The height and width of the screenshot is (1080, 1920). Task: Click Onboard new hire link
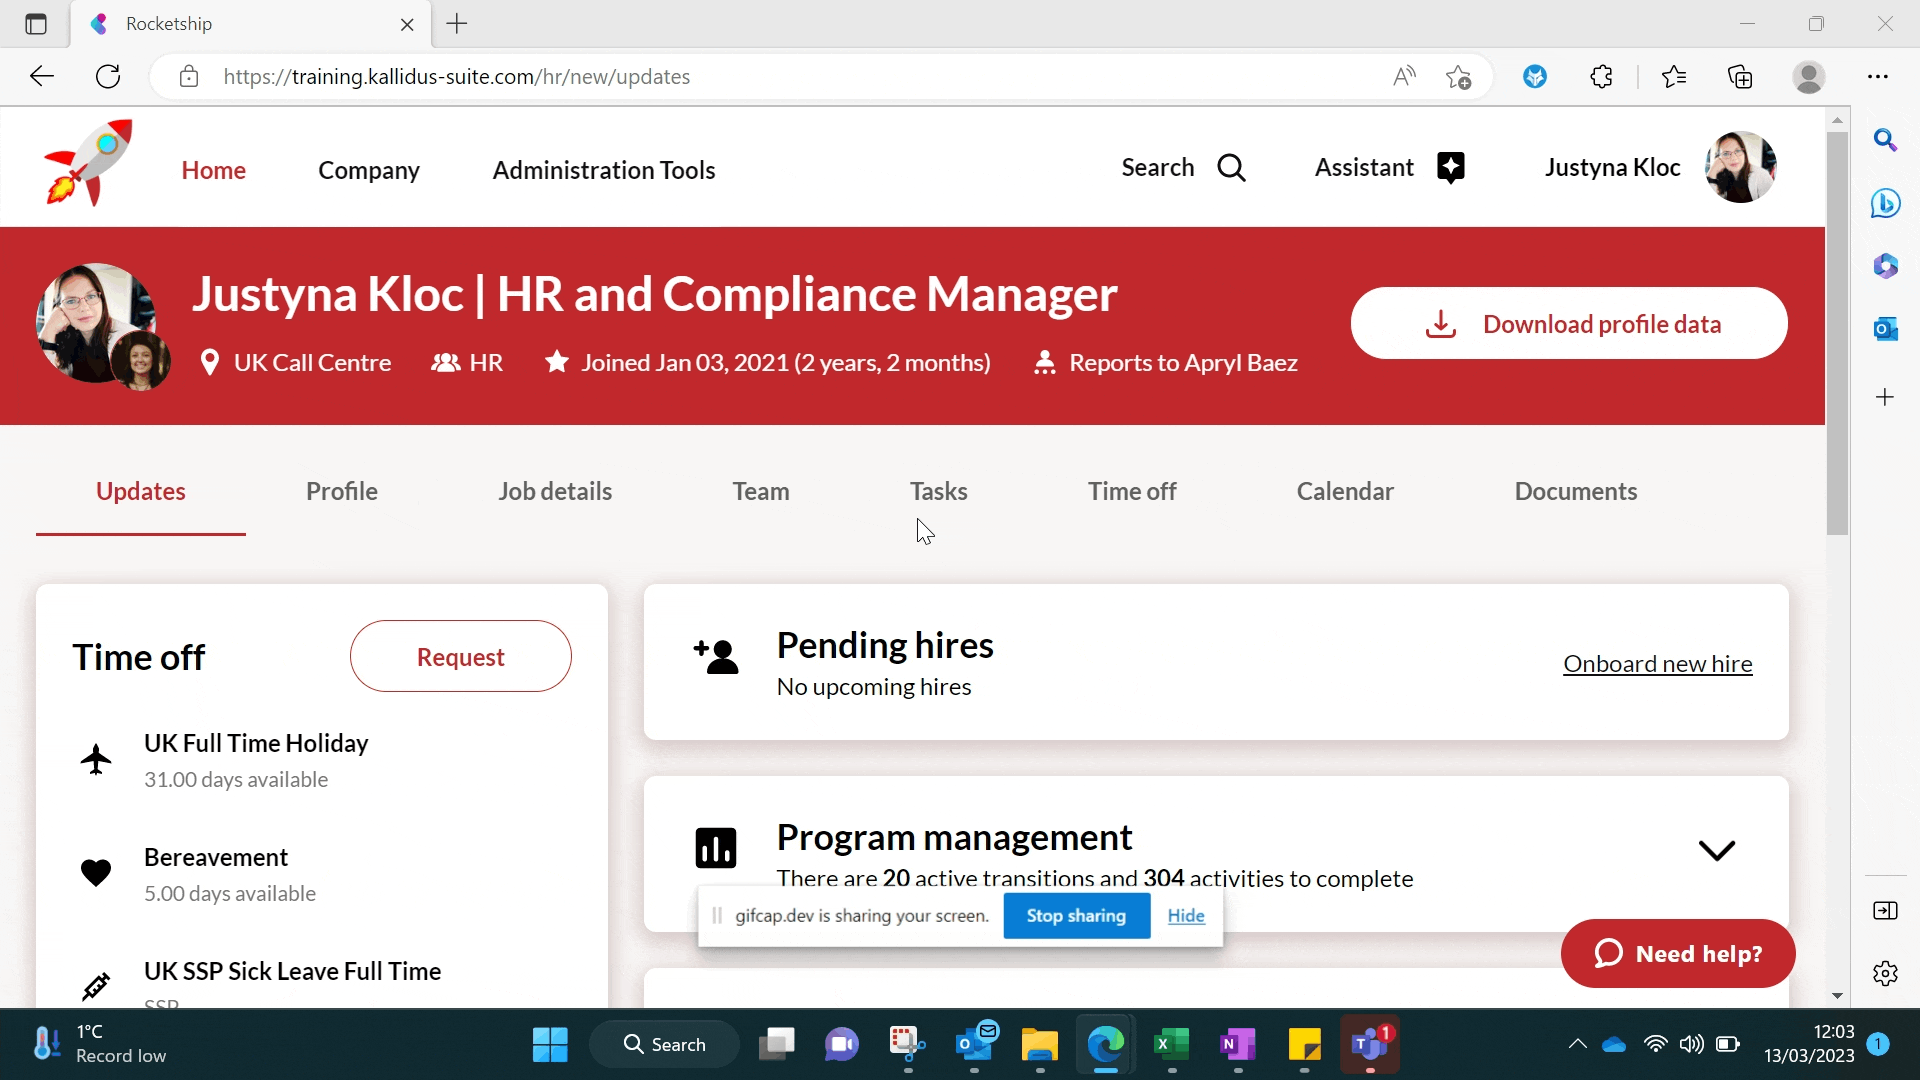tap(1657, 664)
